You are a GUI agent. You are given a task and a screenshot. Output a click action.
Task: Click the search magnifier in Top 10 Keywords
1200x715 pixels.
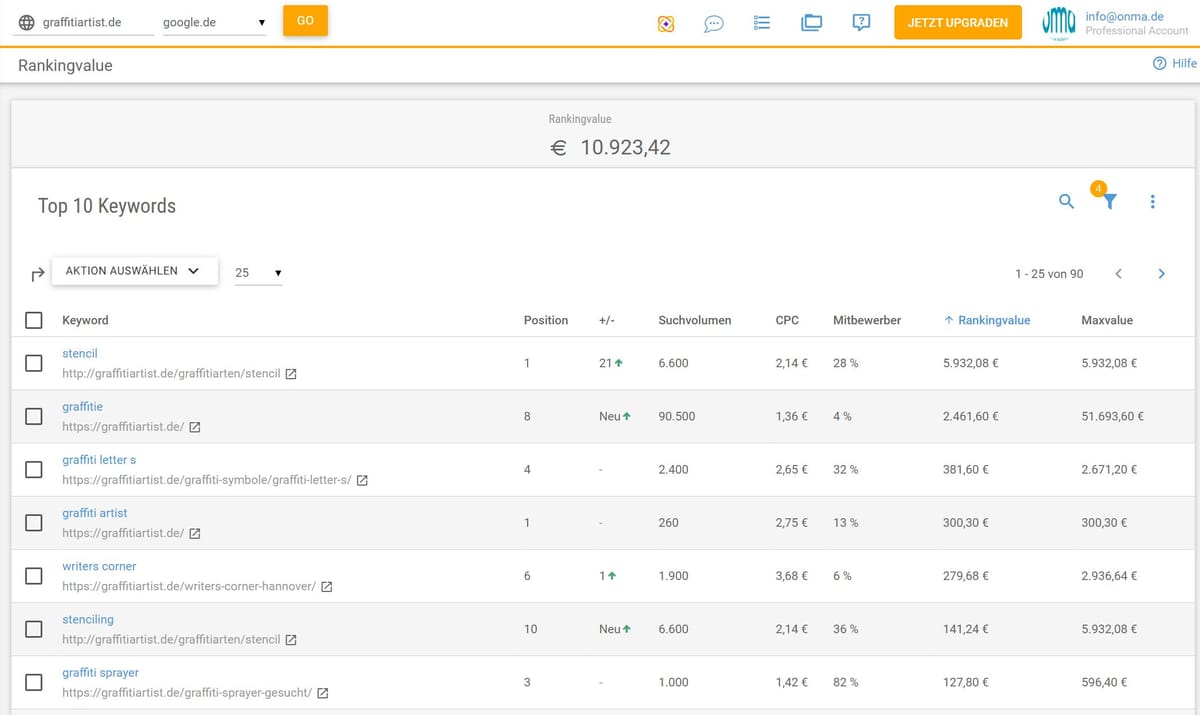point(1066,201)
